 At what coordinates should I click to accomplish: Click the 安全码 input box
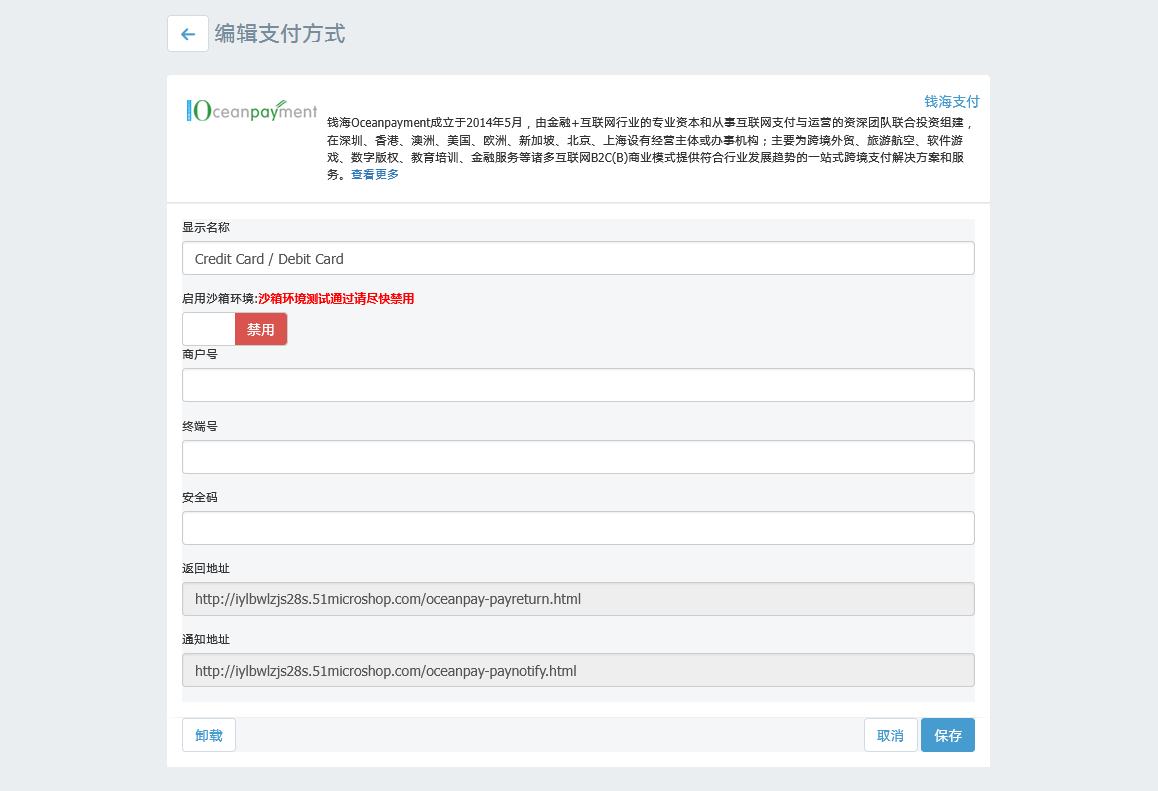(578, 528)
